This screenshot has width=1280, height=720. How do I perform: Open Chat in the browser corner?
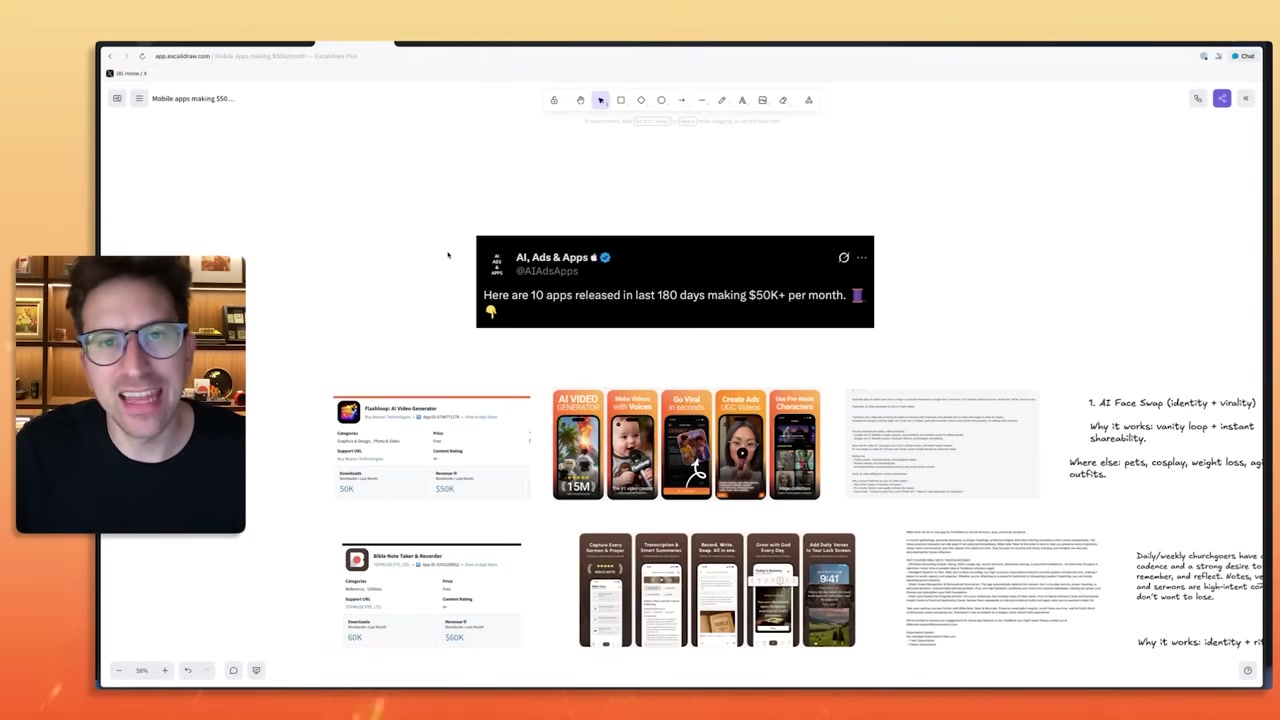click(x=1243, y=56)
